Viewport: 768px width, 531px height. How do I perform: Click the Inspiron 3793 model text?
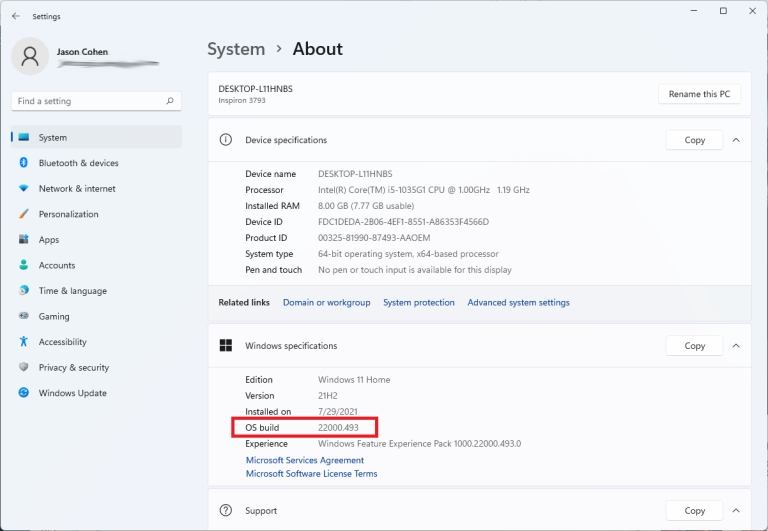pos(242,100)
